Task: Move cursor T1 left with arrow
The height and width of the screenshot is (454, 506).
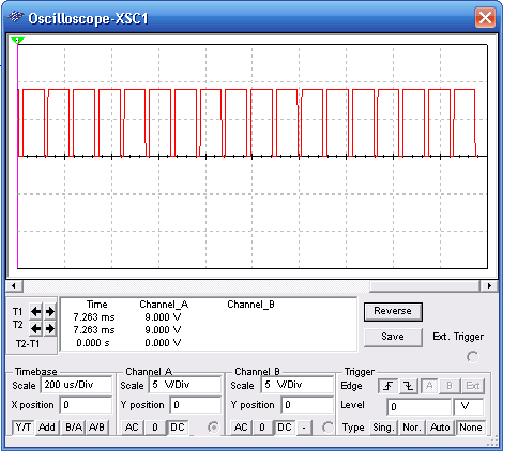Action: [x=36, y=312]
